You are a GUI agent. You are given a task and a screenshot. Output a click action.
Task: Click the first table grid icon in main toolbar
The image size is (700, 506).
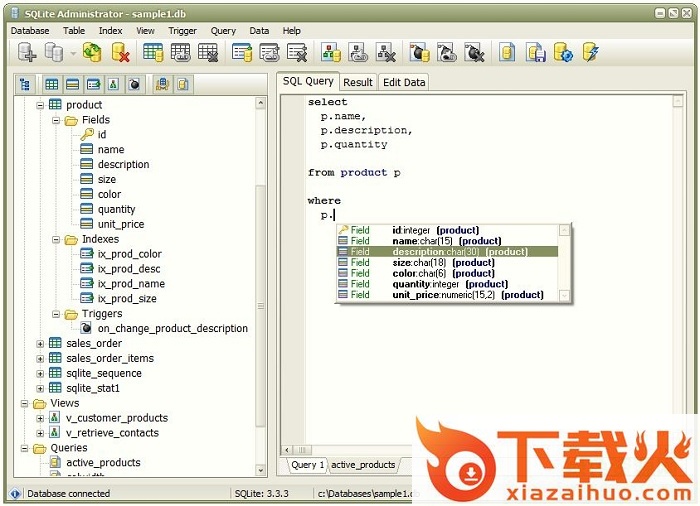point(154,53)
